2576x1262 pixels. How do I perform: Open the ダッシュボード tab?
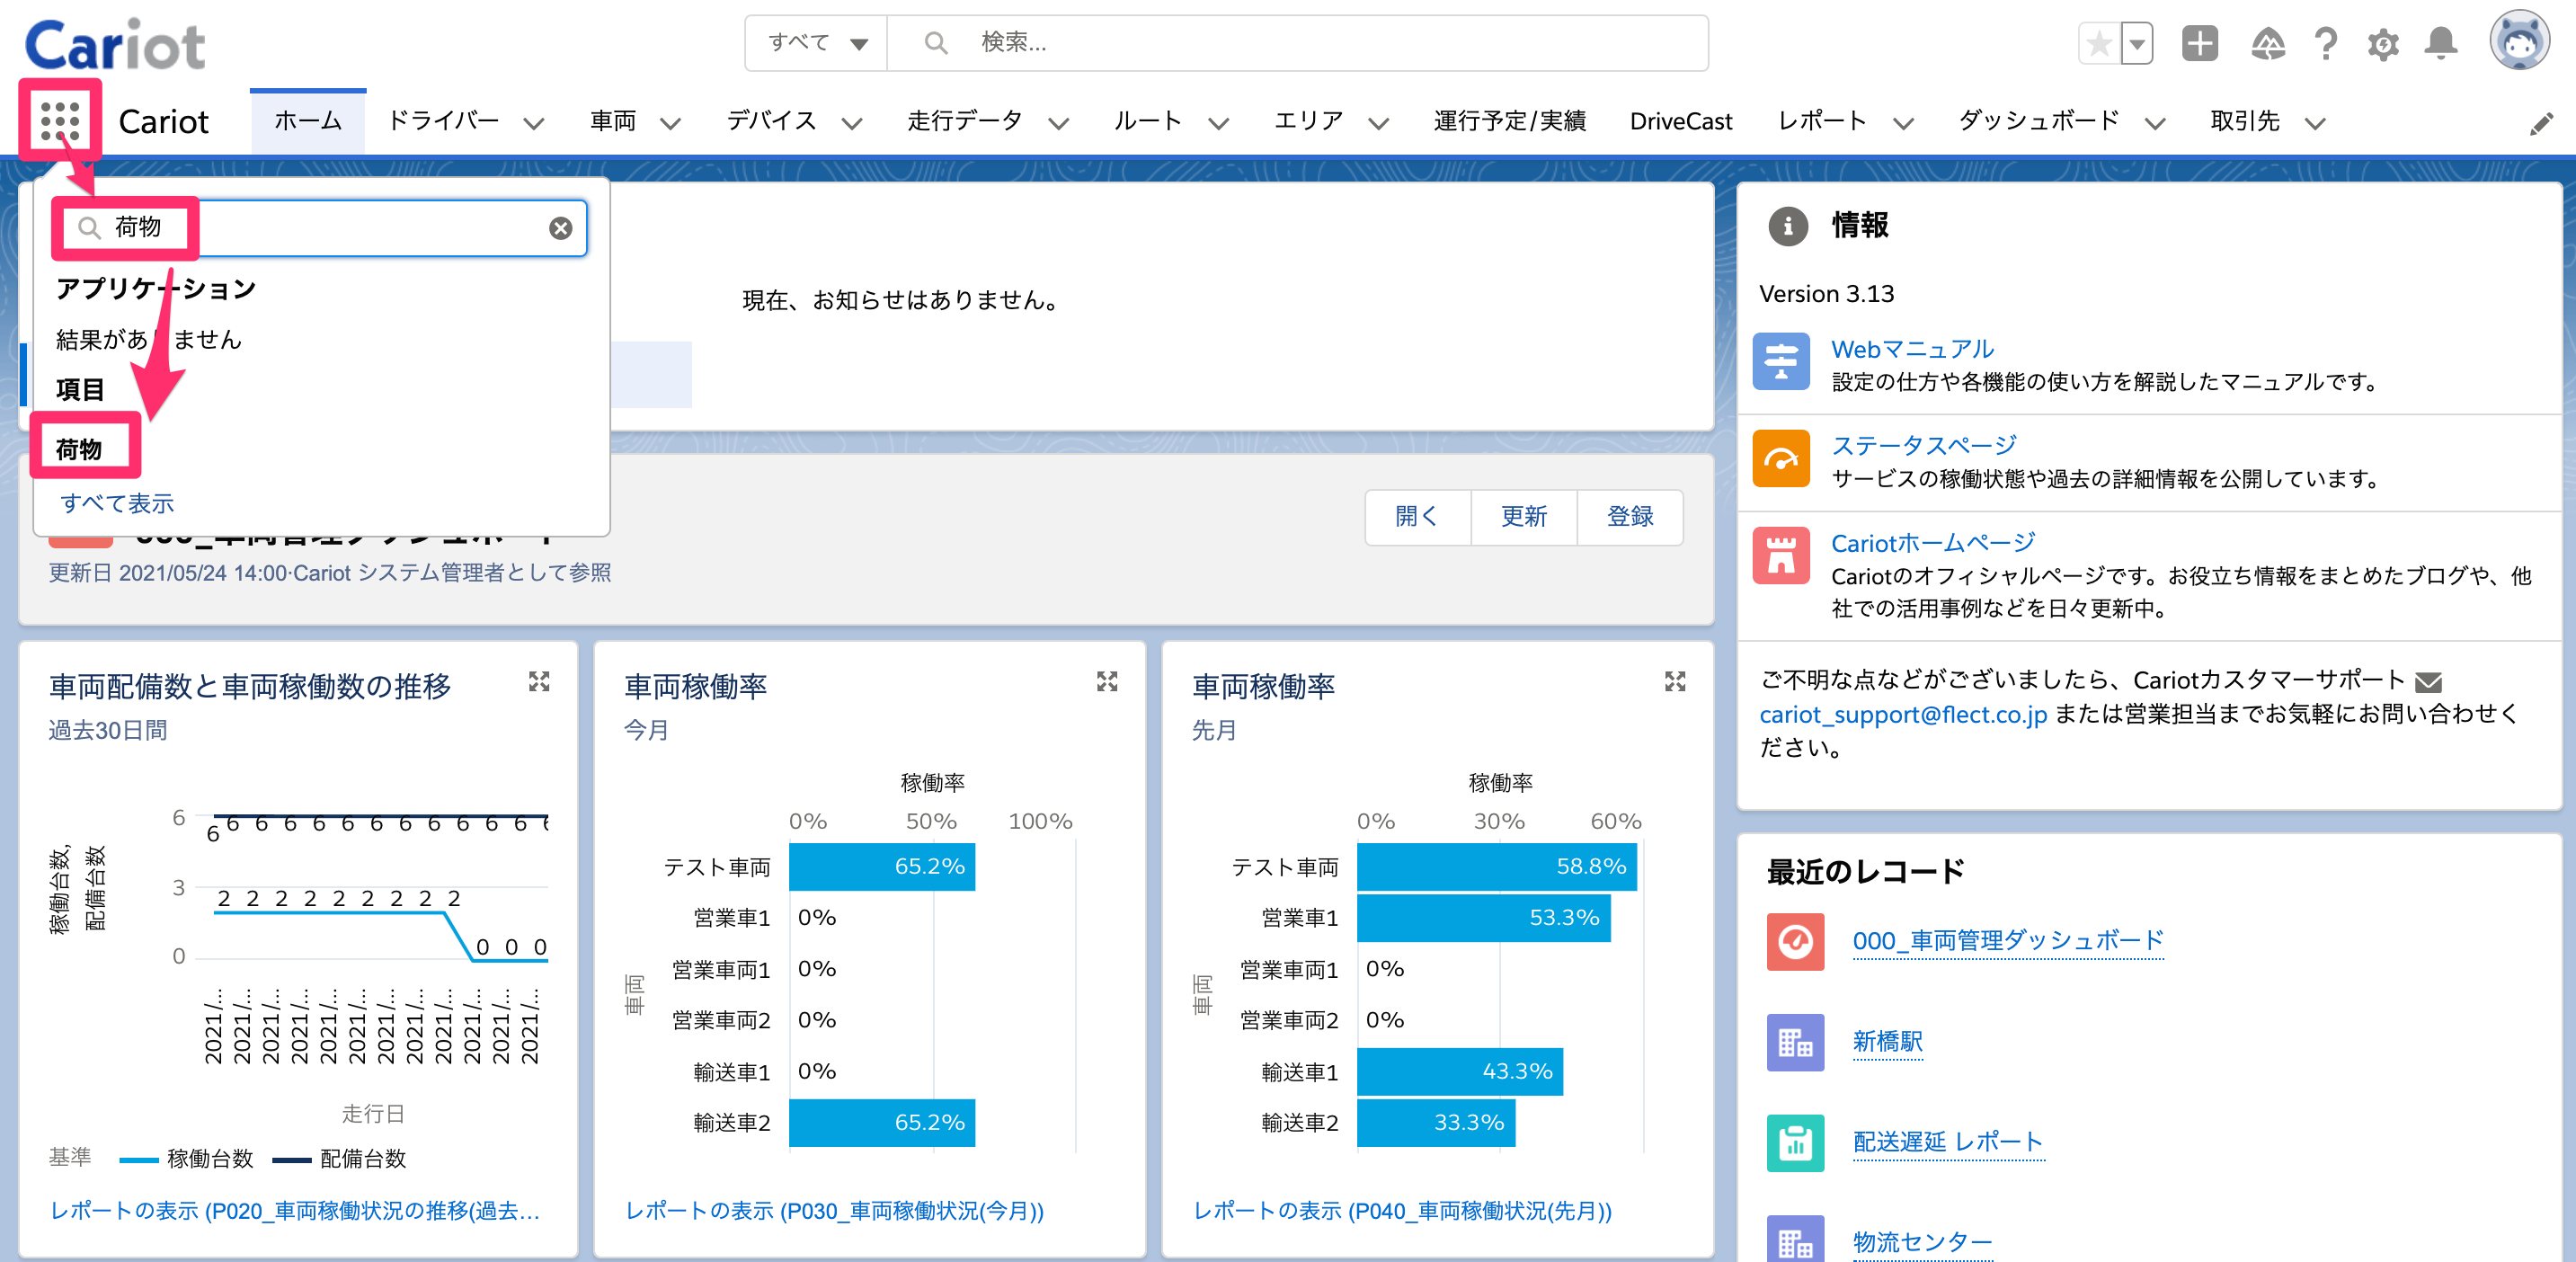2039,121
